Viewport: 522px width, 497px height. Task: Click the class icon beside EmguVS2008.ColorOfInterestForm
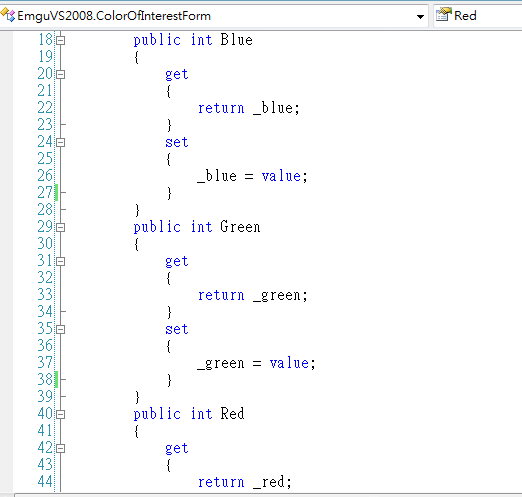point(7,15)
